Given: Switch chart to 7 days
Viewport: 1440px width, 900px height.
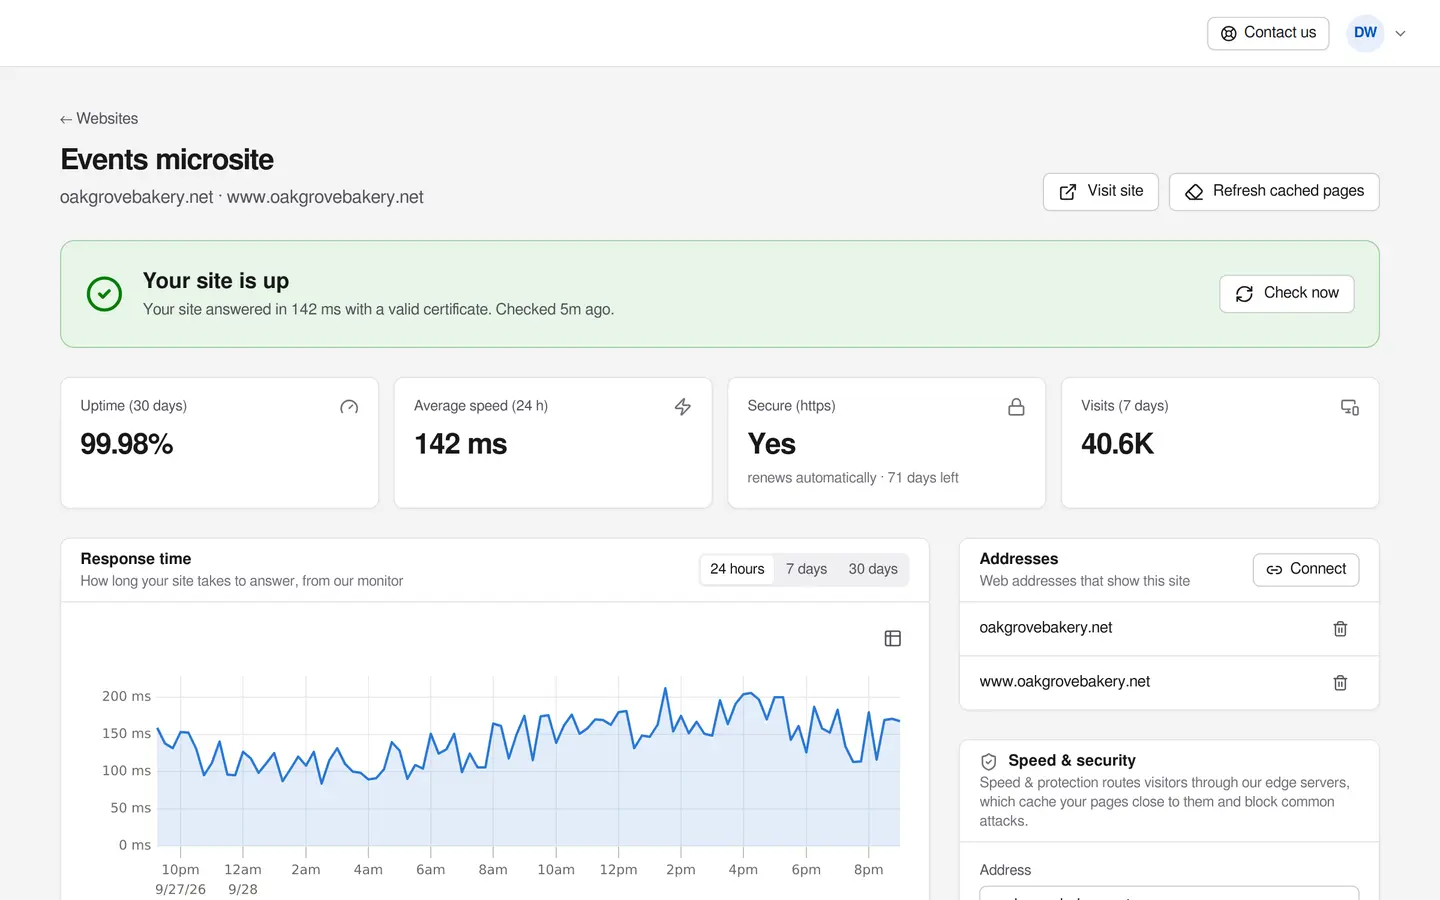Looking at the screenshot, I should tap(806, 569).
